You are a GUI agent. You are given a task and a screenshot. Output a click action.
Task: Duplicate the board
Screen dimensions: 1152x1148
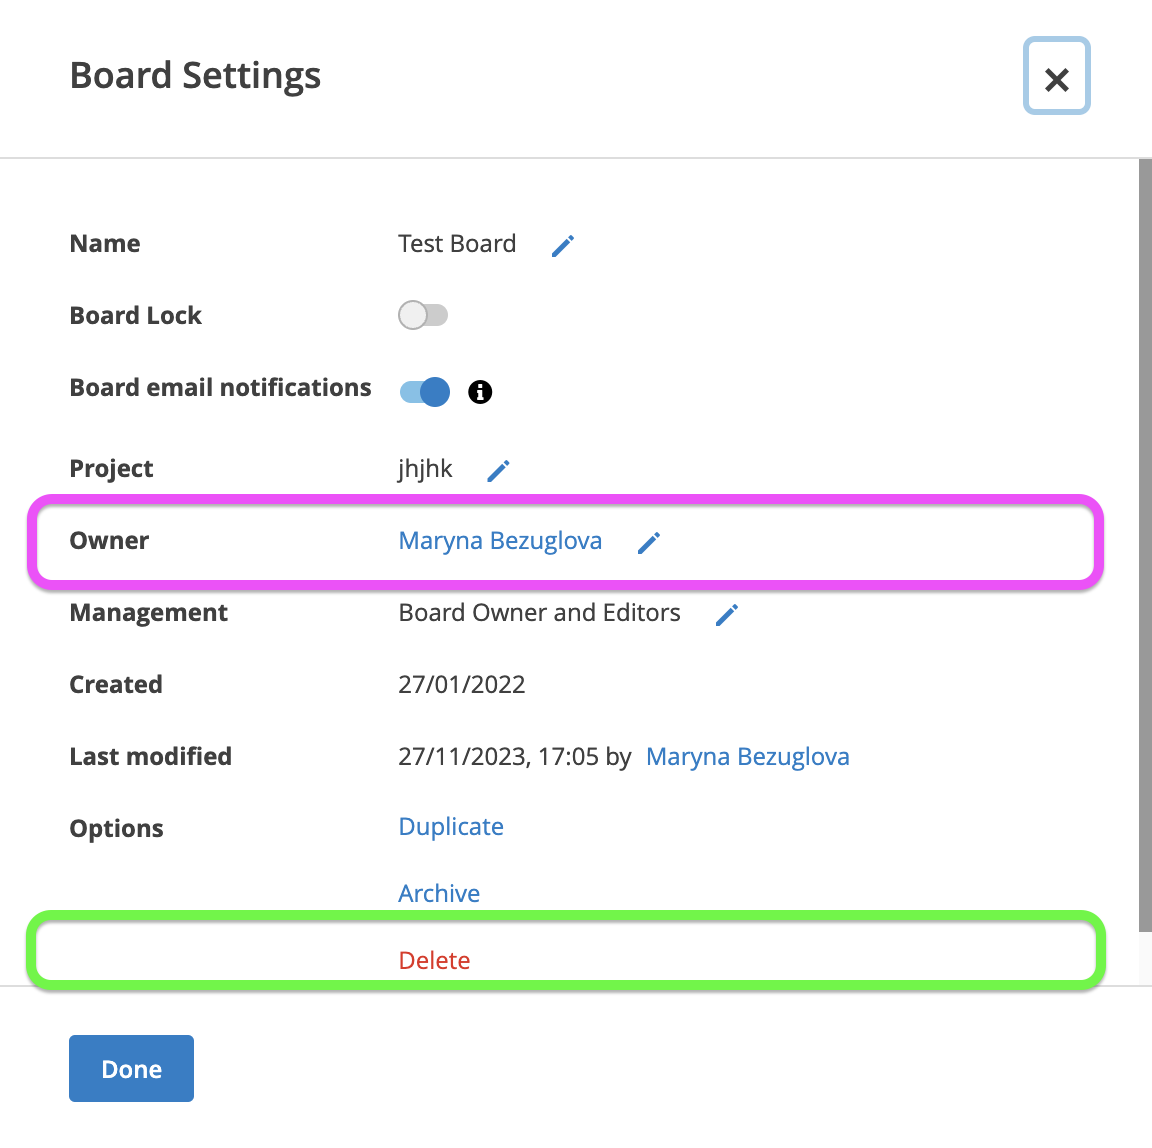[x=451, y=826]
